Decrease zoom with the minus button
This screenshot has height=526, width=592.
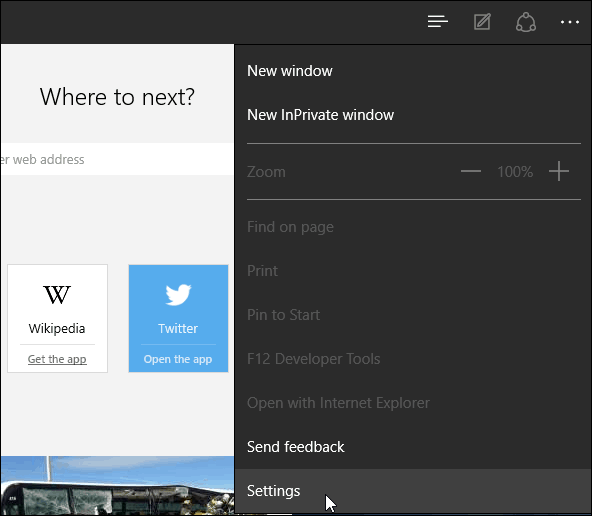point(471,171)
